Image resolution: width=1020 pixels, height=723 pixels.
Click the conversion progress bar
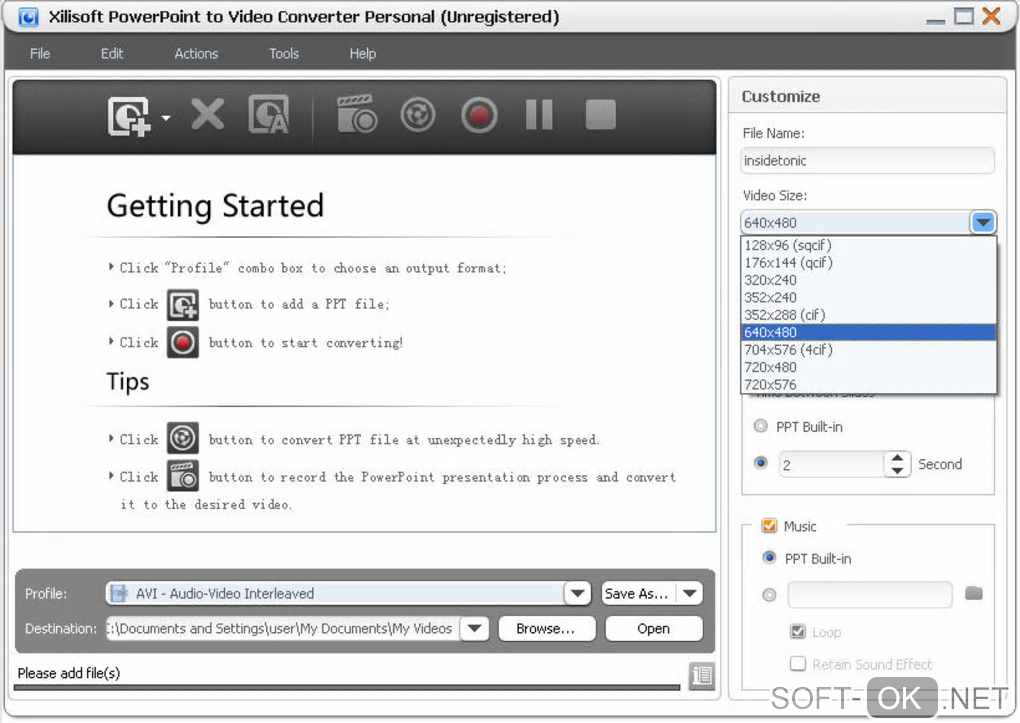click(347, 687)
